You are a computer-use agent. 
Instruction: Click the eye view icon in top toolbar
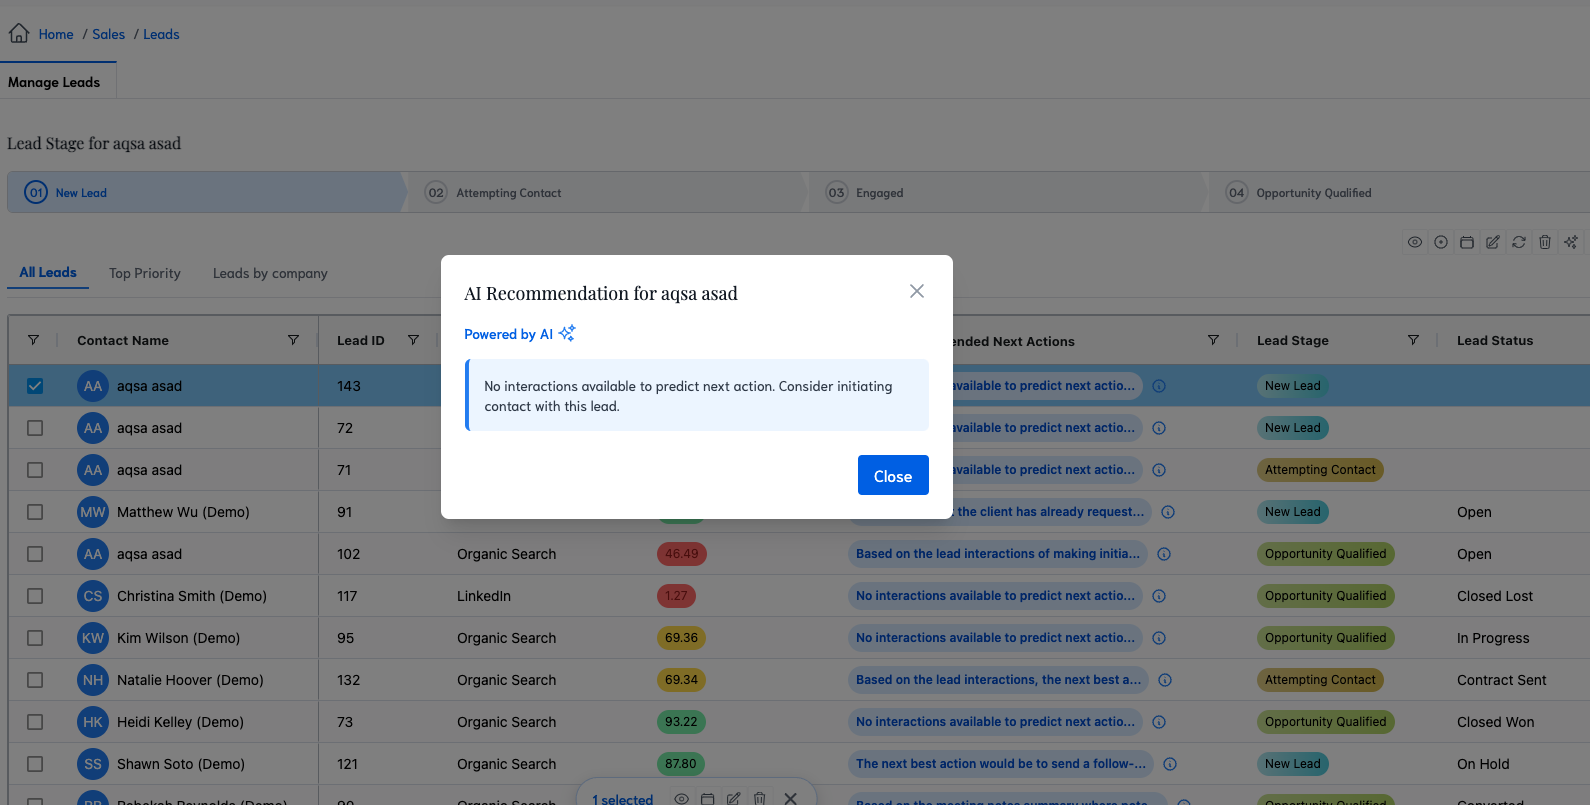(1414, 242)
